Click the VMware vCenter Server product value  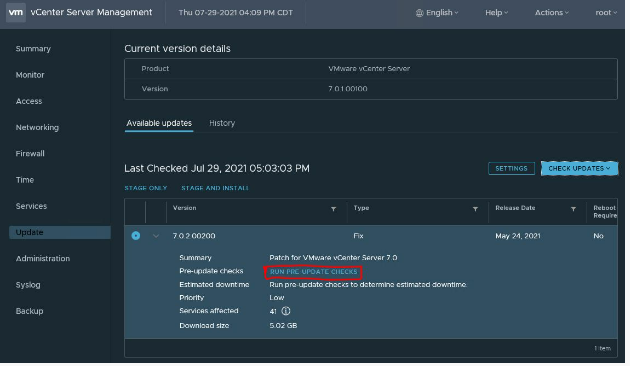(369, 69)
